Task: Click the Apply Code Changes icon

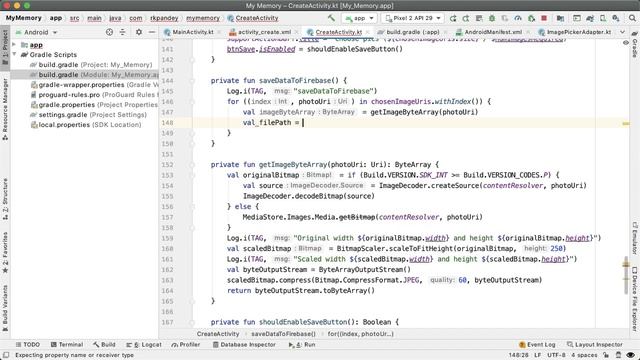Action: [479, 18]
